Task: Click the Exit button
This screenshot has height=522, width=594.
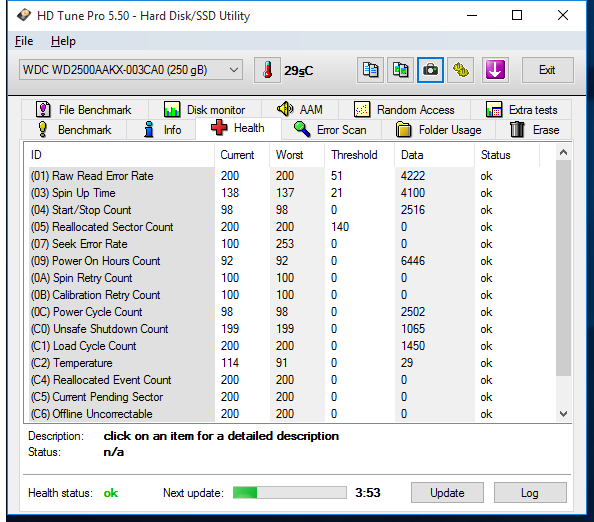Action: [x=547, y=70]
